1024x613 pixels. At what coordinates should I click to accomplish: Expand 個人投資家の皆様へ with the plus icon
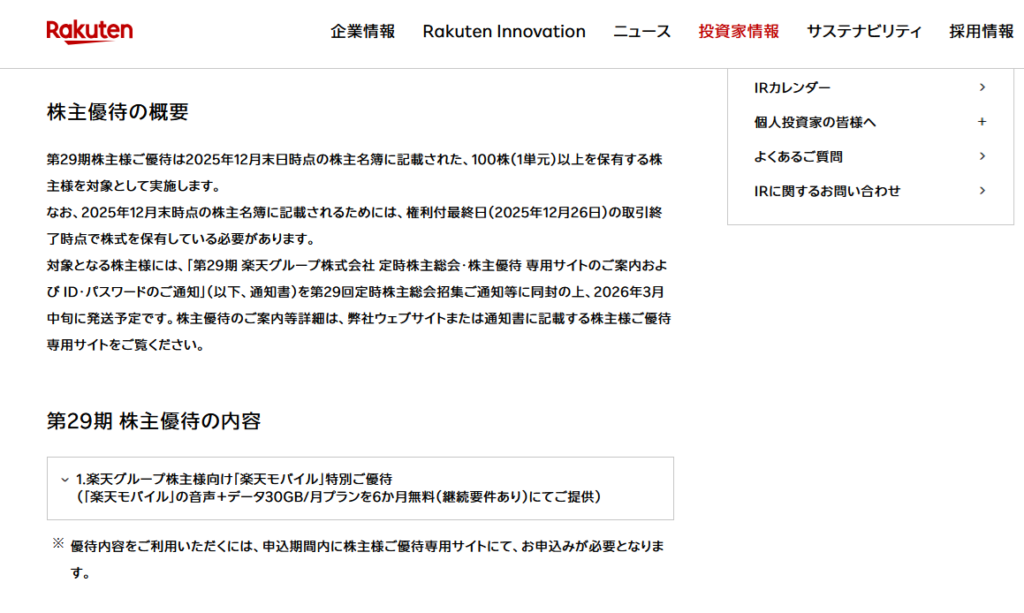coord(982,122)
